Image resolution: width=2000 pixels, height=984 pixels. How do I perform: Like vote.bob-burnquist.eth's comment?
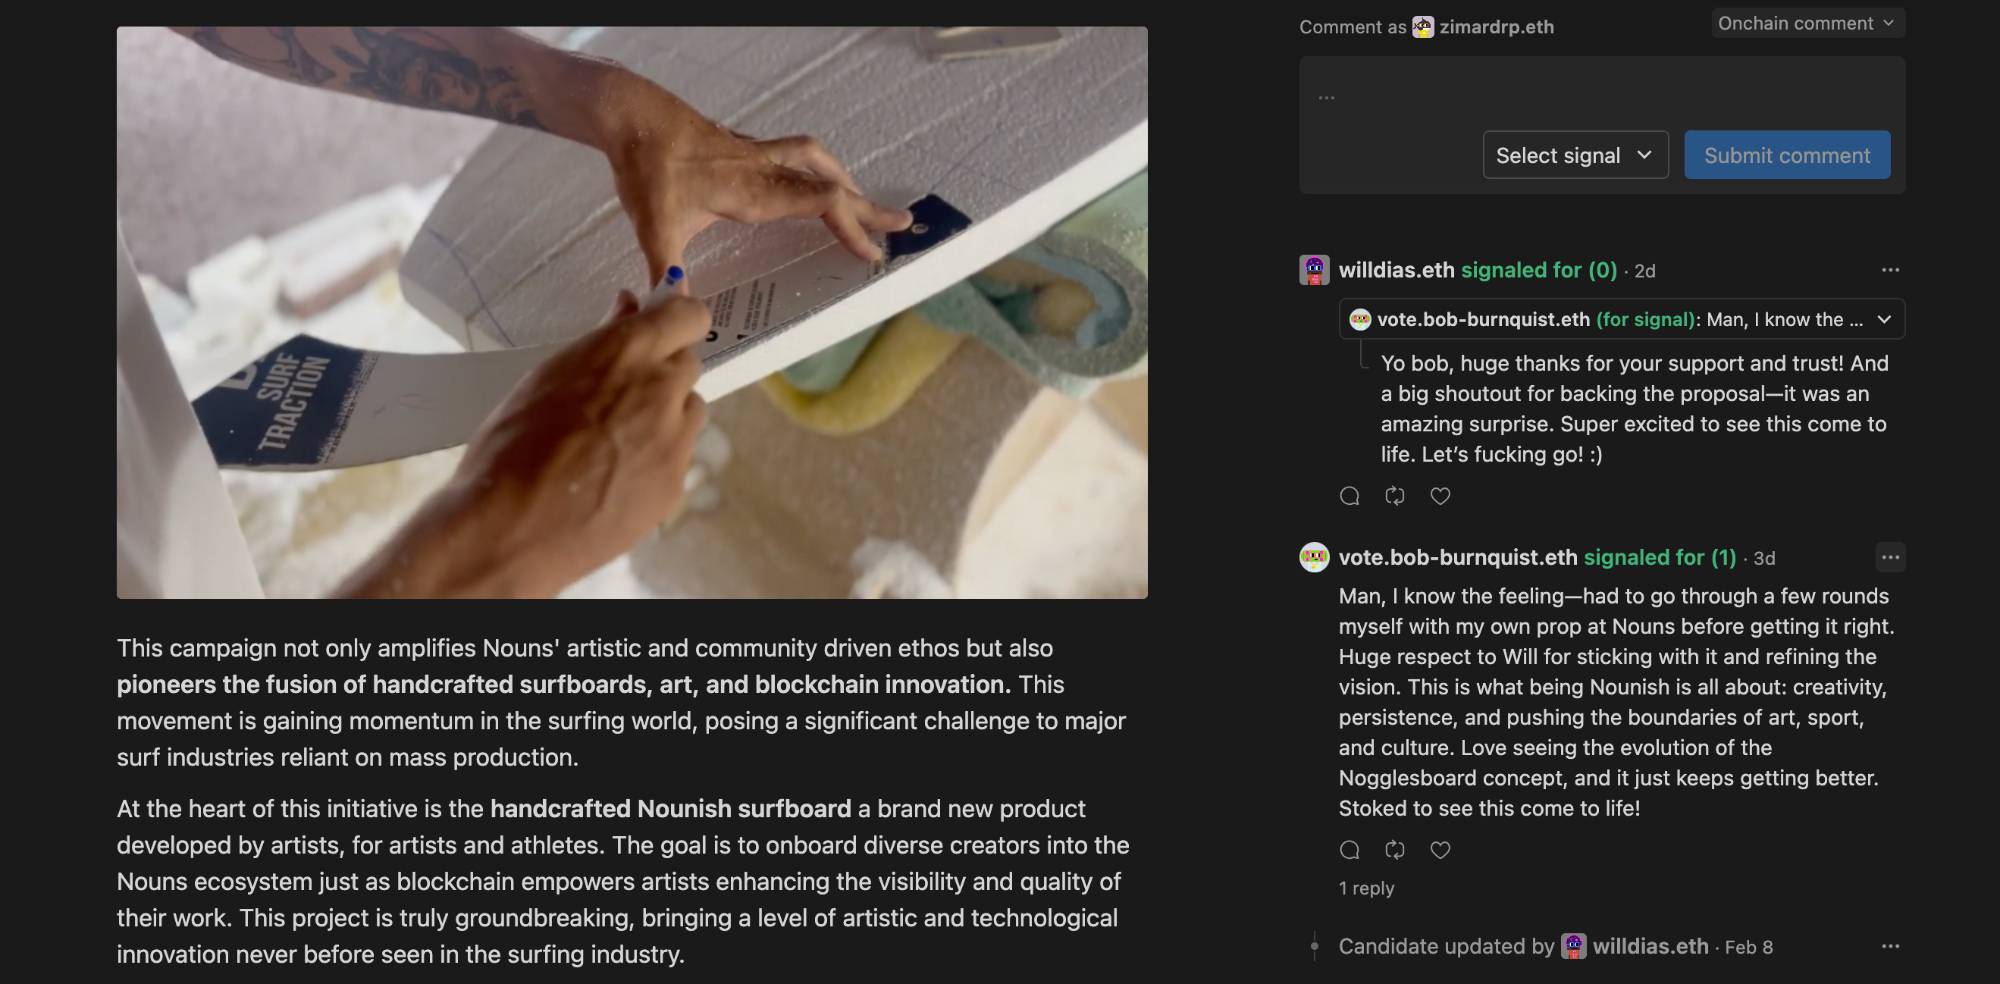click(x=1440, y=850)
